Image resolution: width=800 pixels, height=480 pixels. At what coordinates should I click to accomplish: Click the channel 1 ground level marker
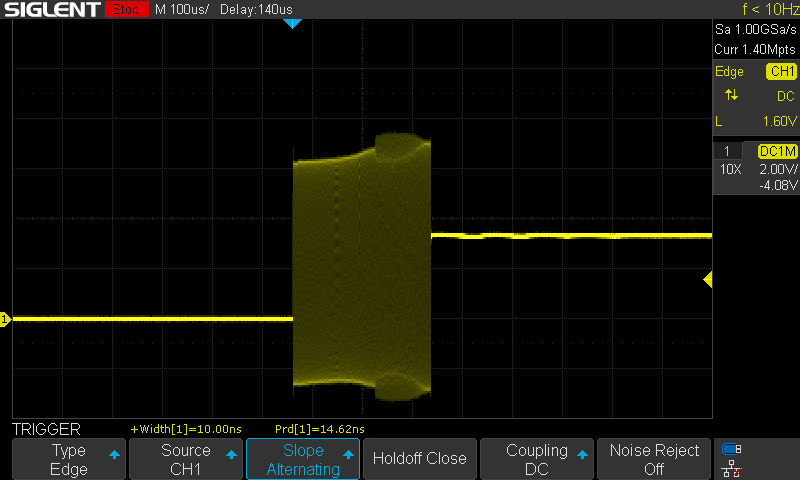click(x=5, y=319)
